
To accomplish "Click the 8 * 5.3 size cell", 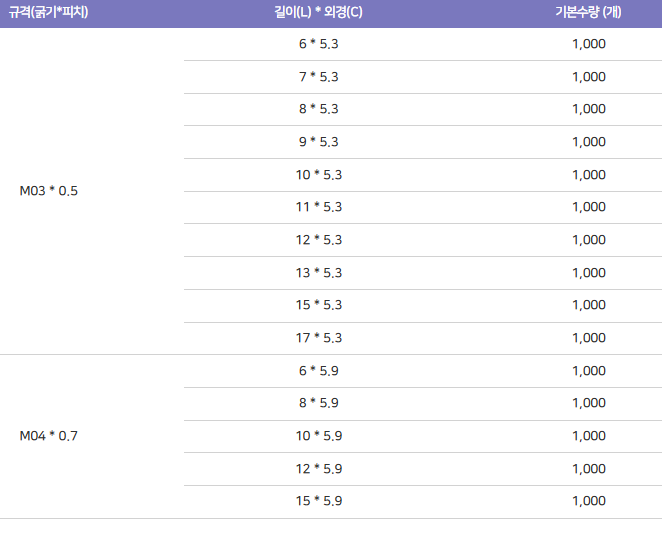I will 319,109.
